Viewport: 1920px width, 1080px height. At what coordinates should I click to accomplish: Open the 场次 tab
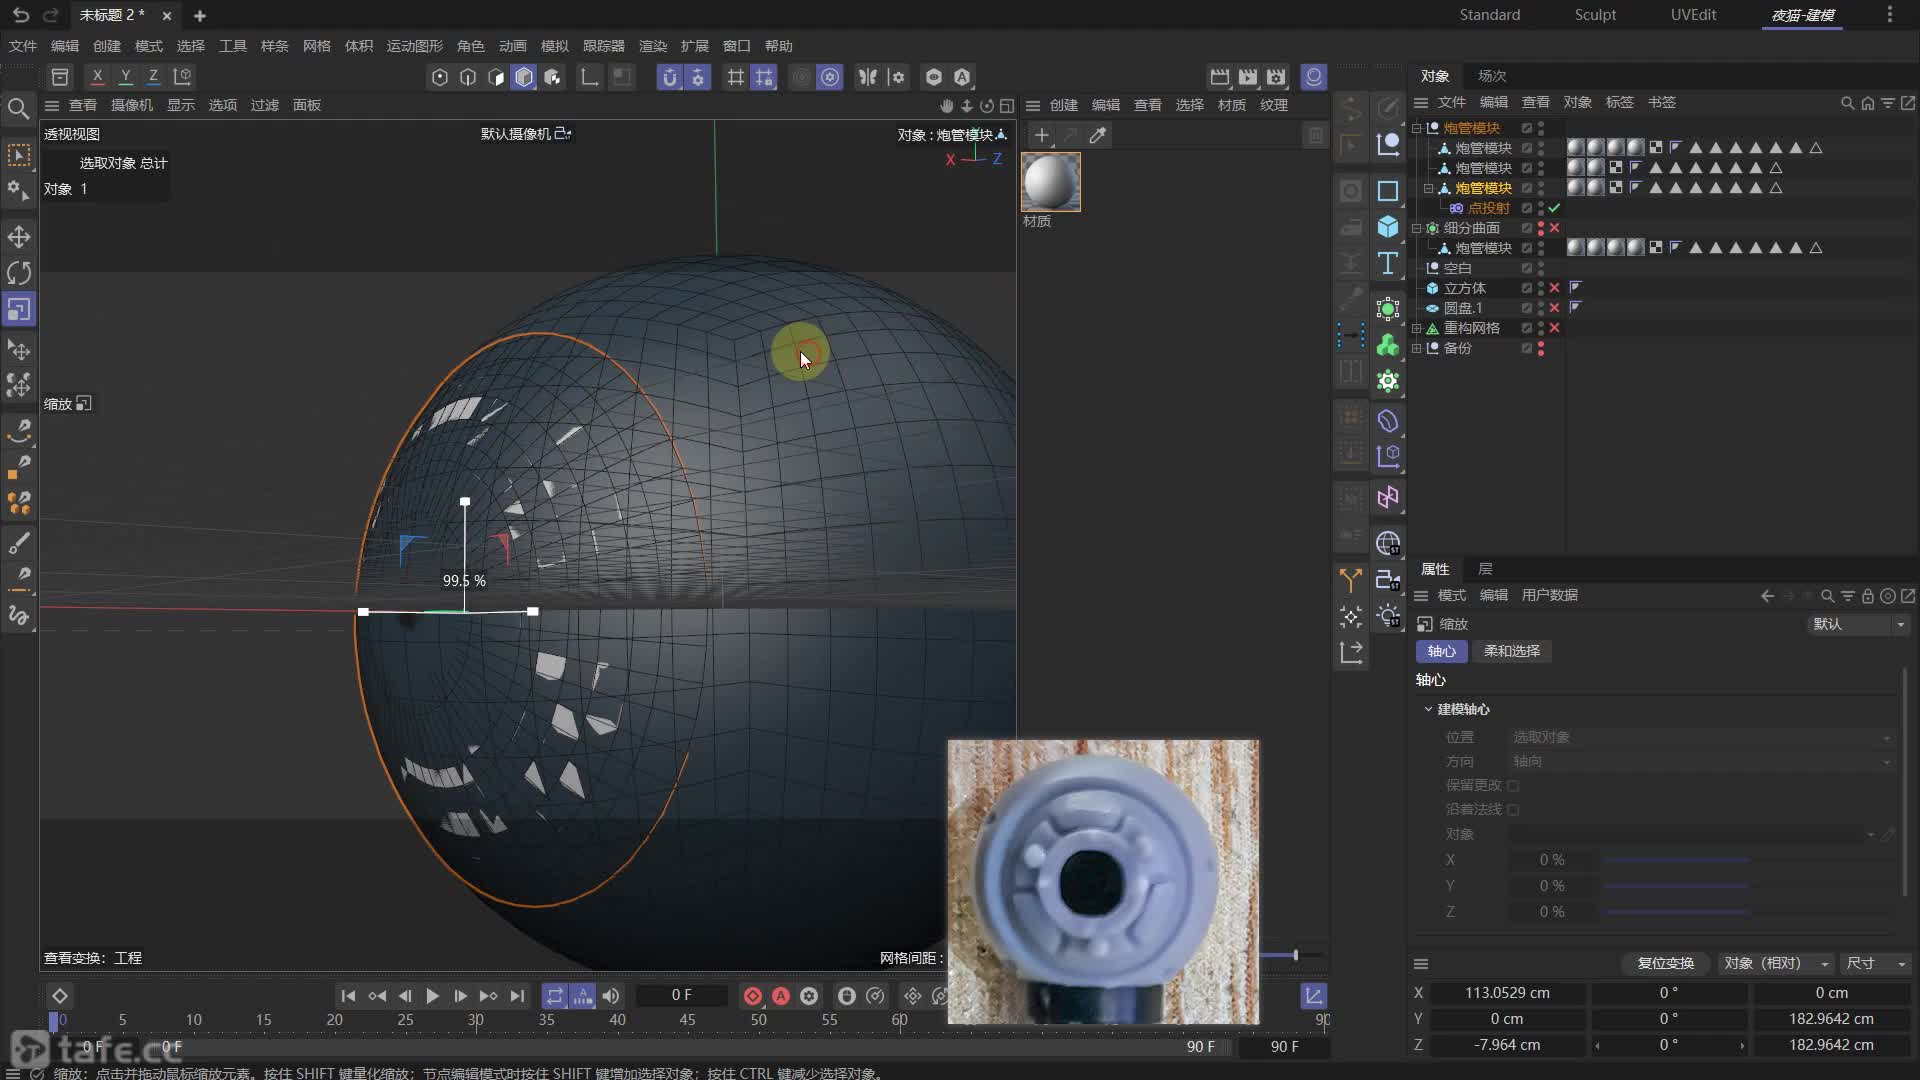tap(1492, 76)
